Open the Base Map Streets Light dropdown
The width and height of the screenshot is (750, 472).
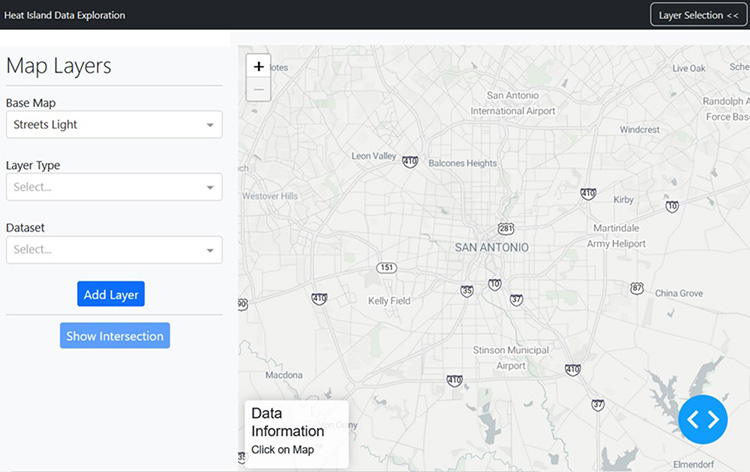coord(114,125)
